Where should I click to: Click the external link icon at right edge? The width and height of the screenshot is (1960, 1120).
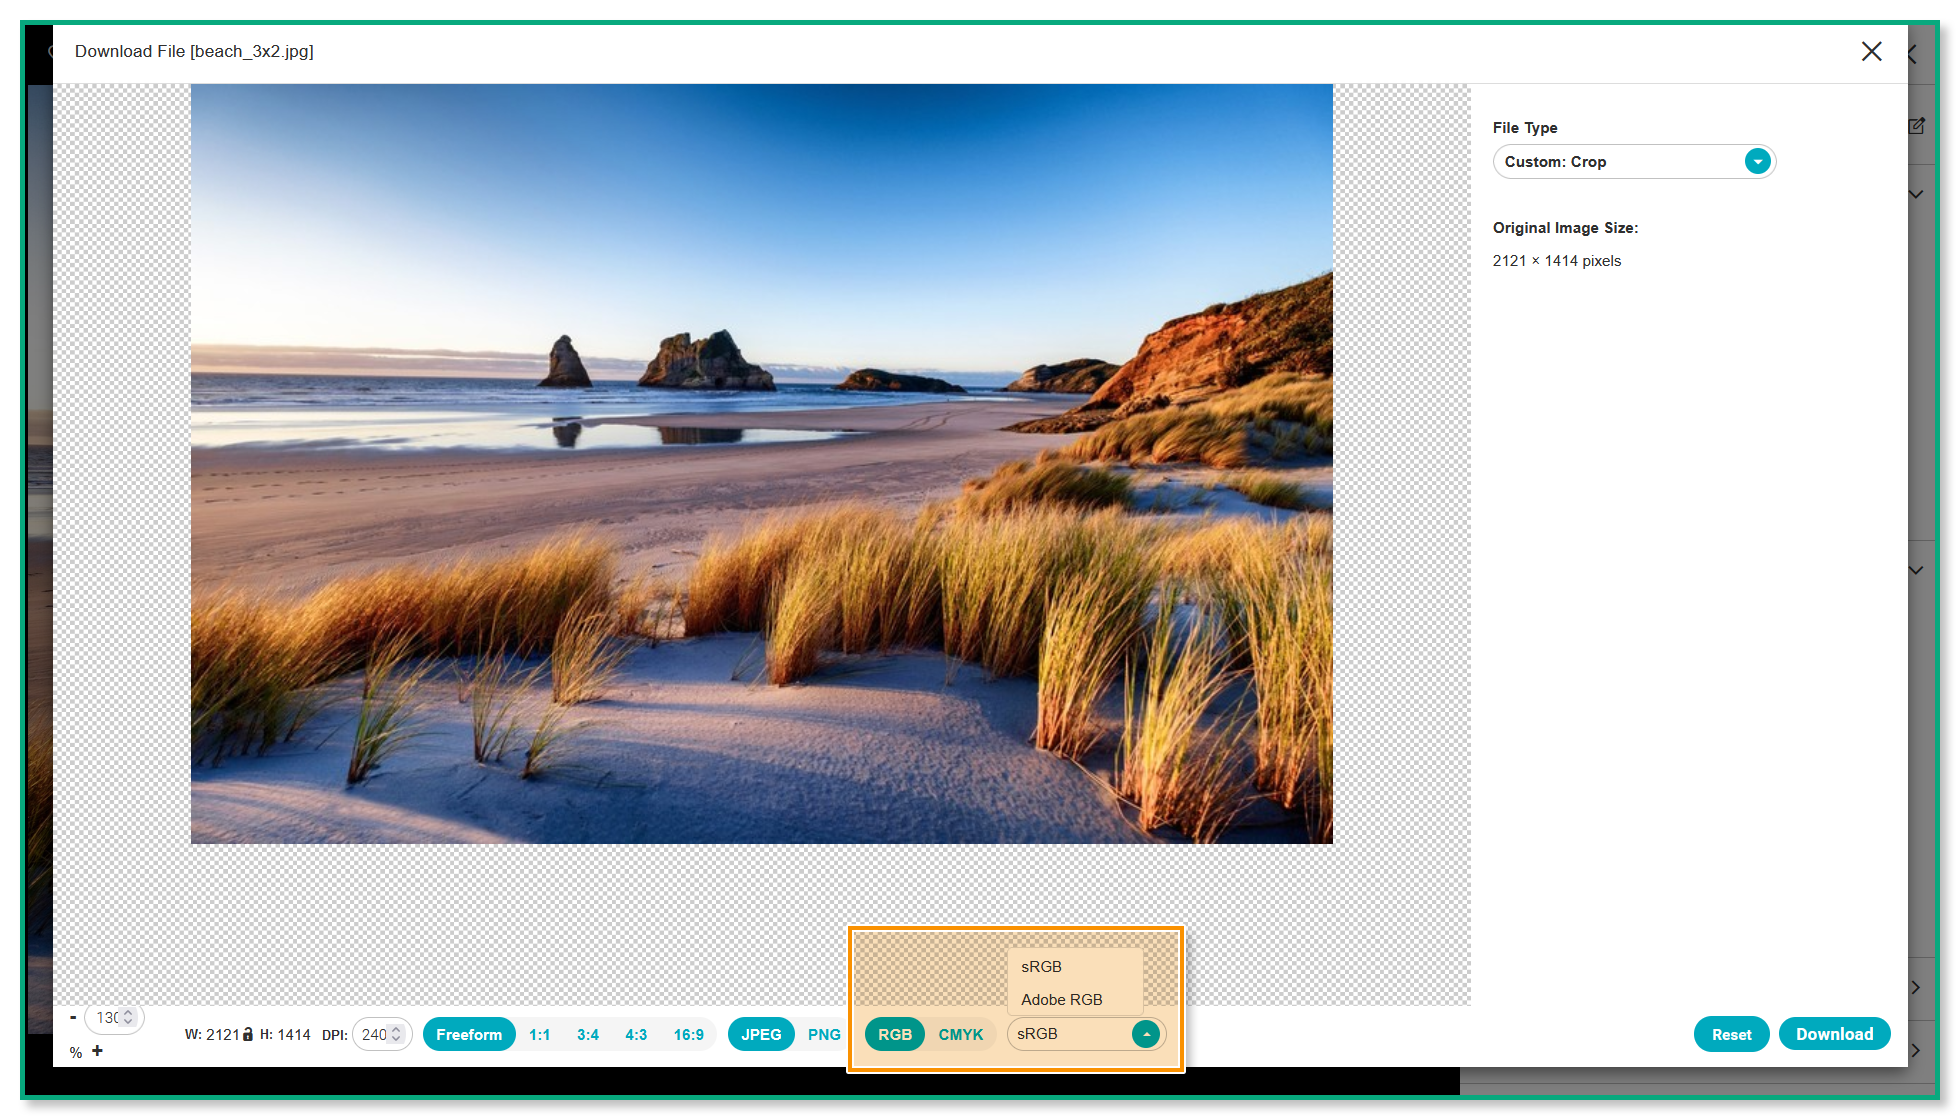click(1916, 126)
